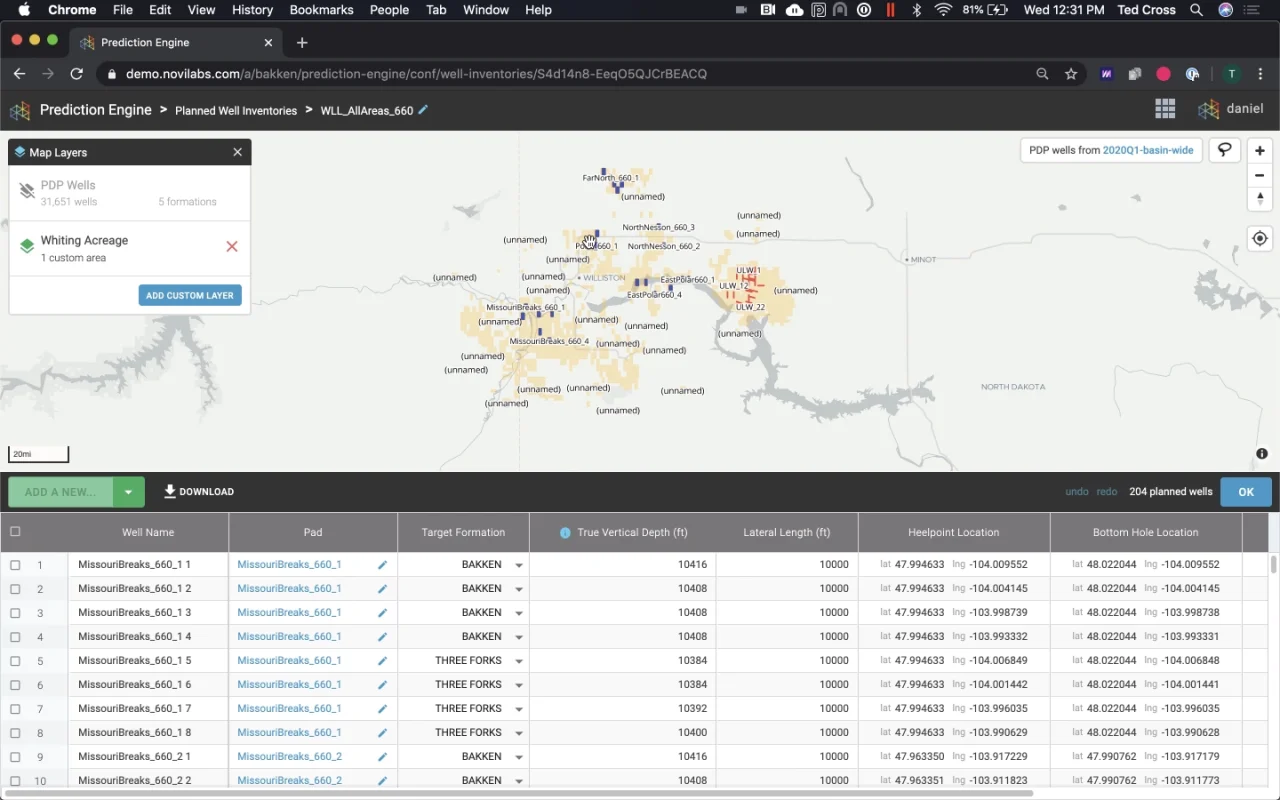Check the row 9 checkbox
1280x800 pixels.
click(x=15, y=757)
